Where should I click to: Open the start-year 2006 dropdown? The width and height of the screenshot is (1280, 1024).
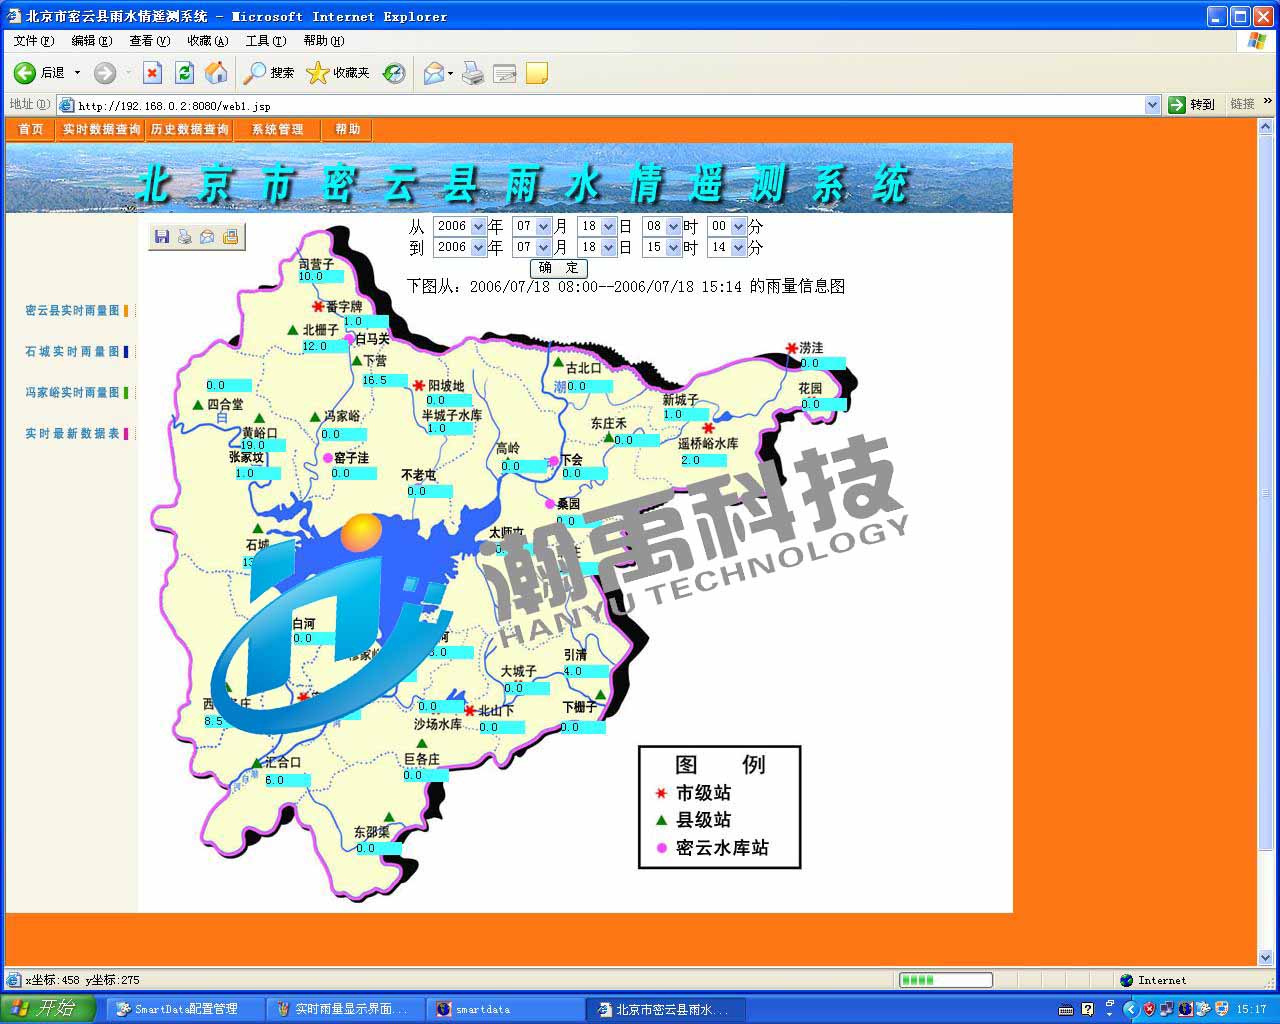[x=478, y=226]
